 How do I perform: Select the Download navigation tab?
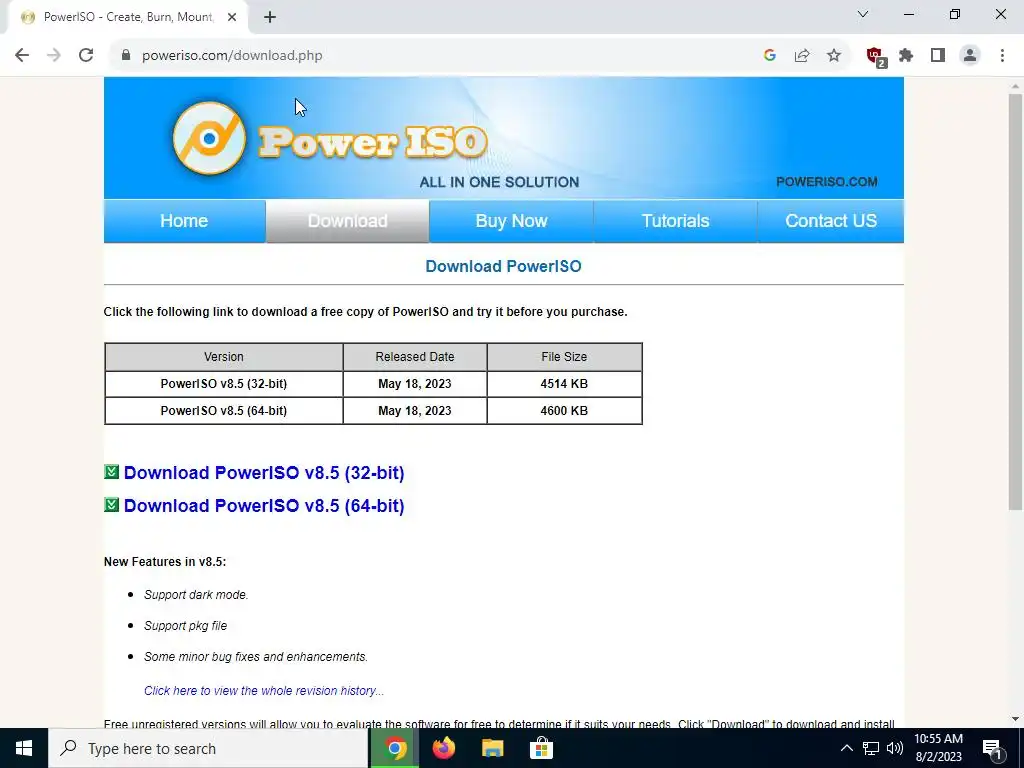pos(347,221)
